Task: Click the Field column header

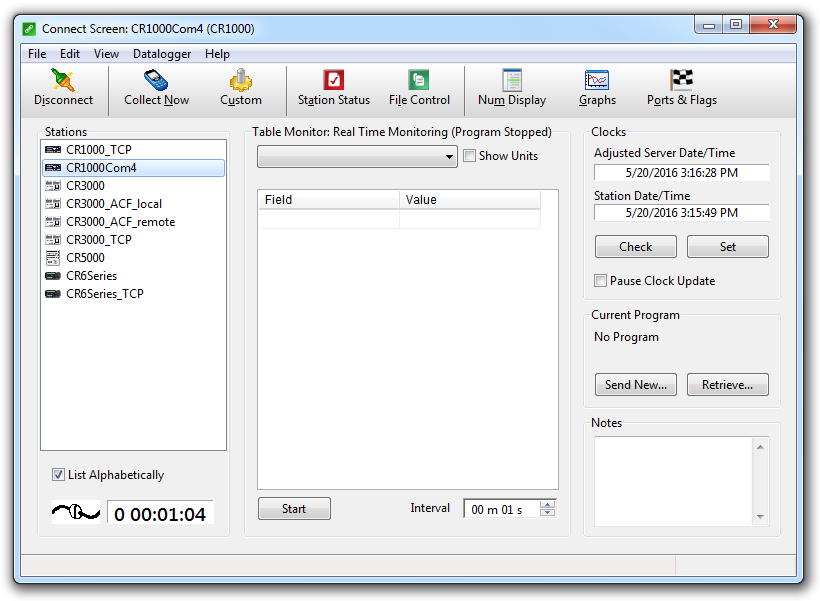Action: pos(329,200)
